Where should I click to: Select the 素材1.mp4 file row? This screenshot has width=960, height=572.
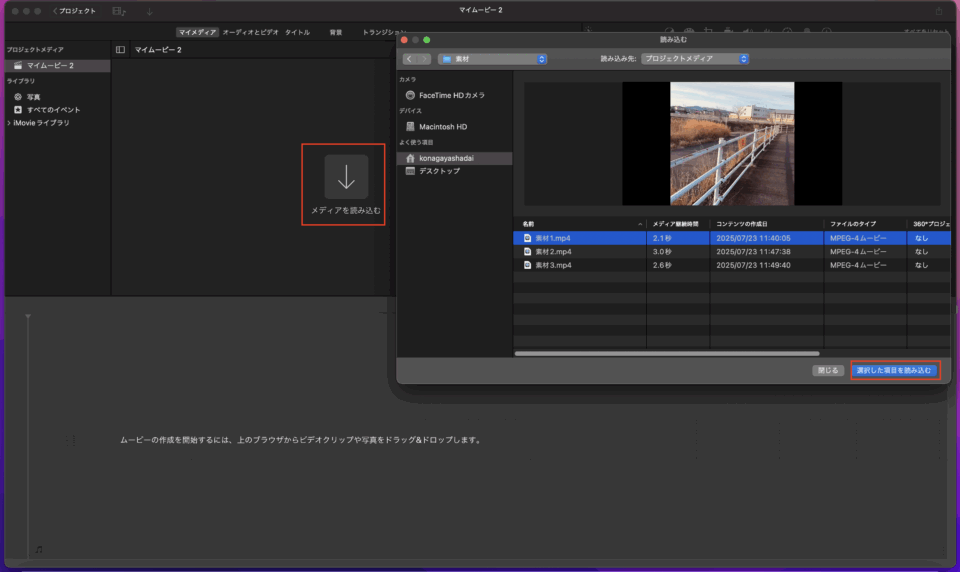732,238
